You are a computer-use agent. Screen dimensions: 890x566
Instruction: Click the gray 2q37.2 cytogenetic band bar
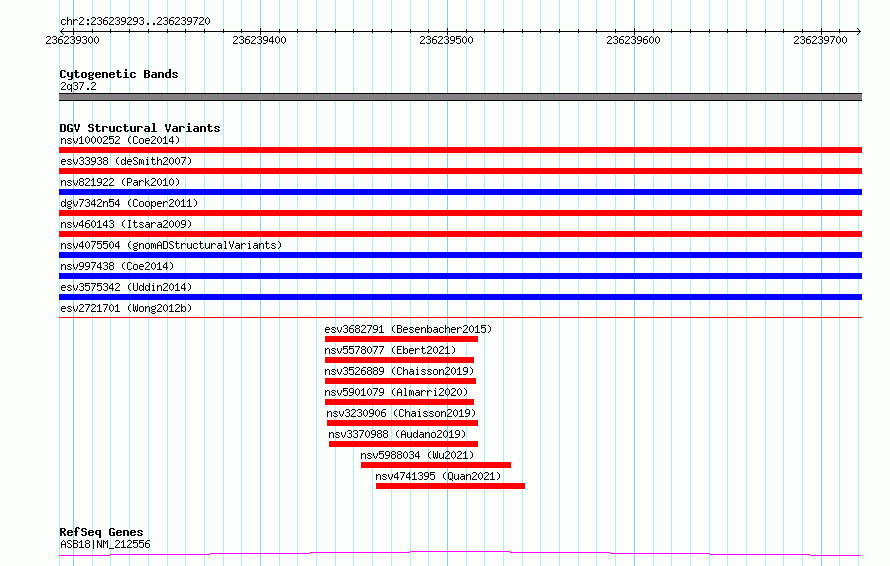click(x=460, y=97)
